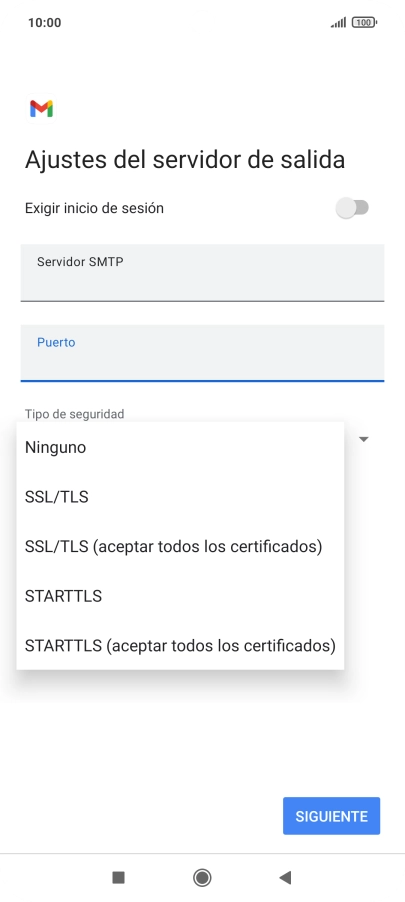Image resolution: width=405 pixels, height=902 pixels.
Task: Tap the Gmail logo icon
Action: click(x=41, y=109)
